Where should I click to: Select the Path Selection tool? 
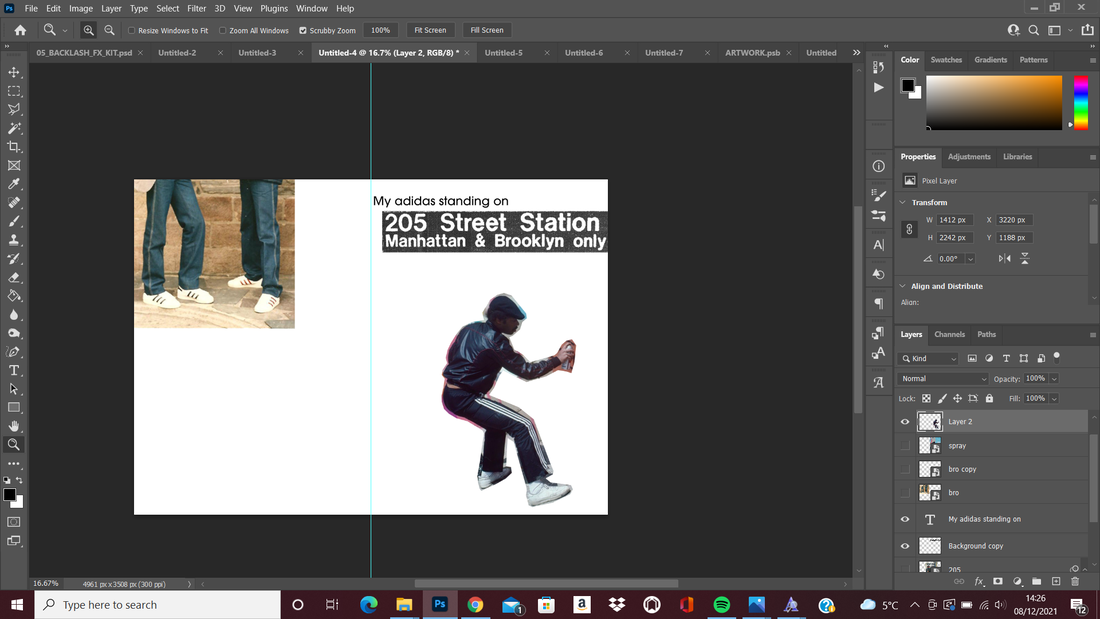(14, 389)
